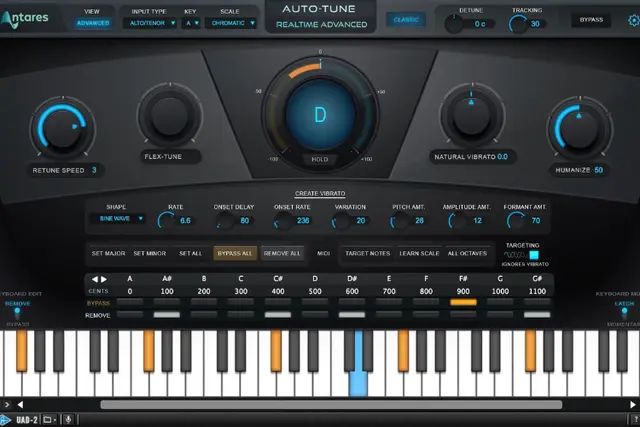Click the Hold button under pitch display
This screenshot has width=640, height=427.
click(320, 160)
